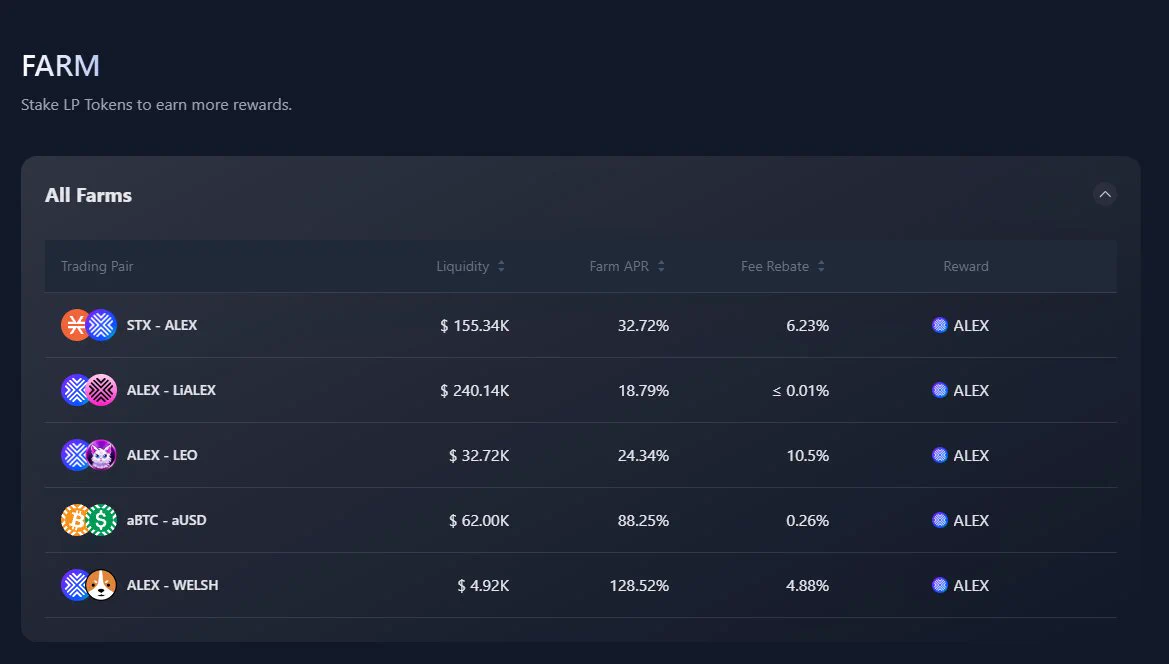Viewport: 1169px width, 664px height.
Task: Click Farm APR value 24.34%
Action: (643, 455)
